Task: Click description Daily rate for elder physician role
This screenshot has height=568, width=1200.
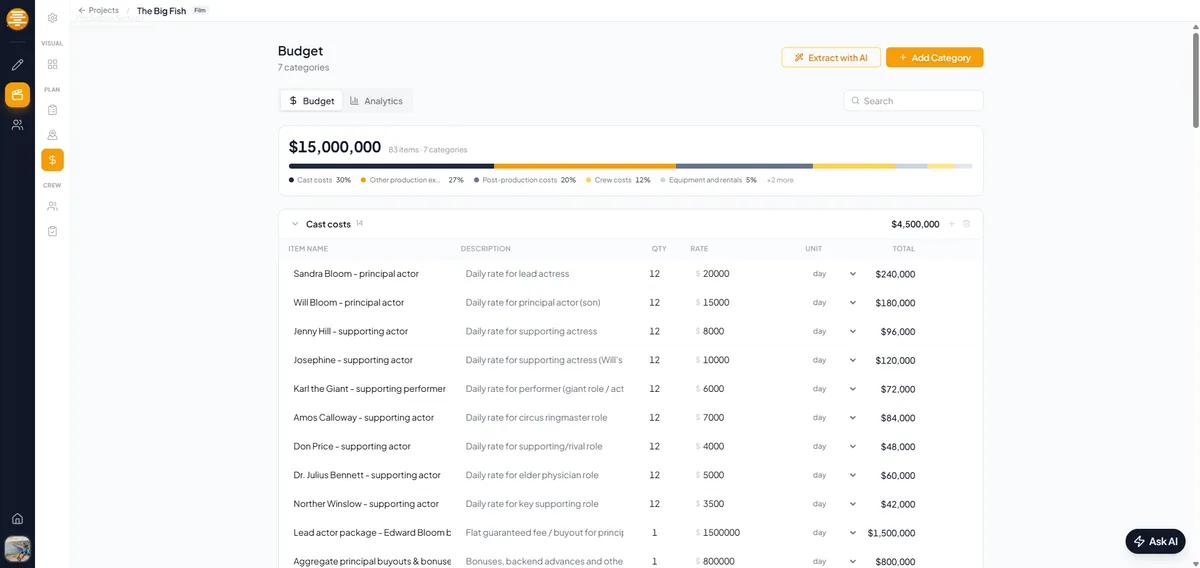Action: pyautogui.click(x=532, y=475)
